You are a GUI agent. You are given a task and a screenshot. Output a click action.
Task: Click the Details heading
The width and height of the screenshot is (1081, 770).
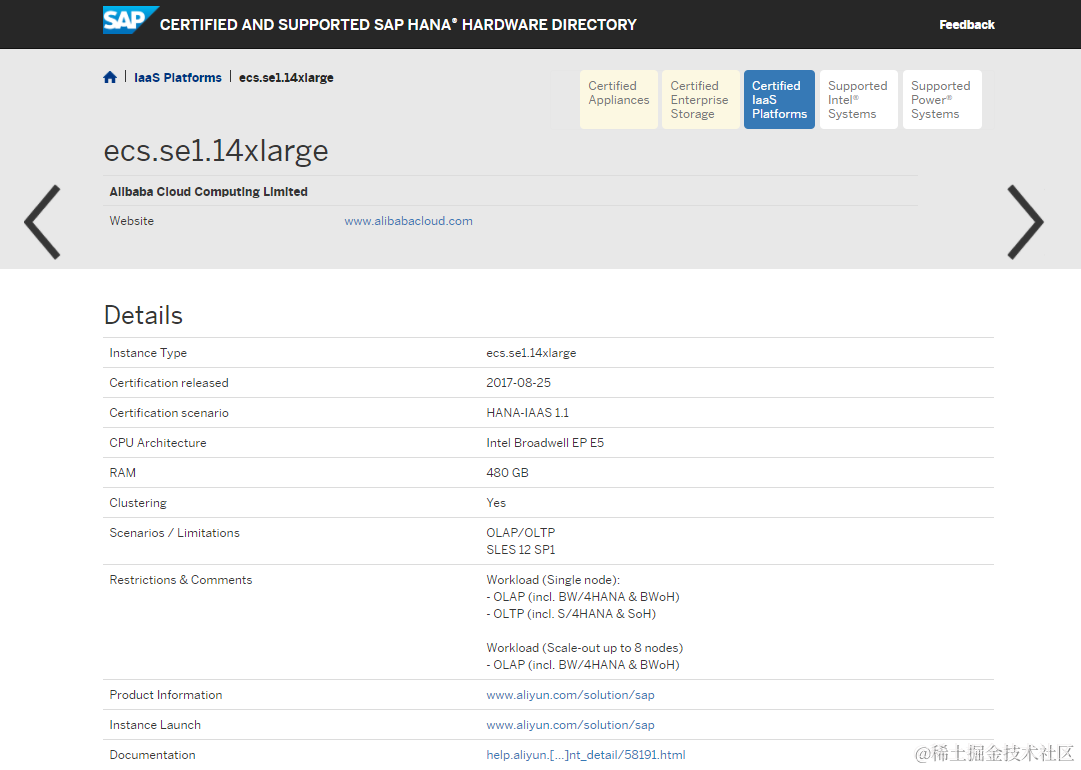tap(143, 315)
